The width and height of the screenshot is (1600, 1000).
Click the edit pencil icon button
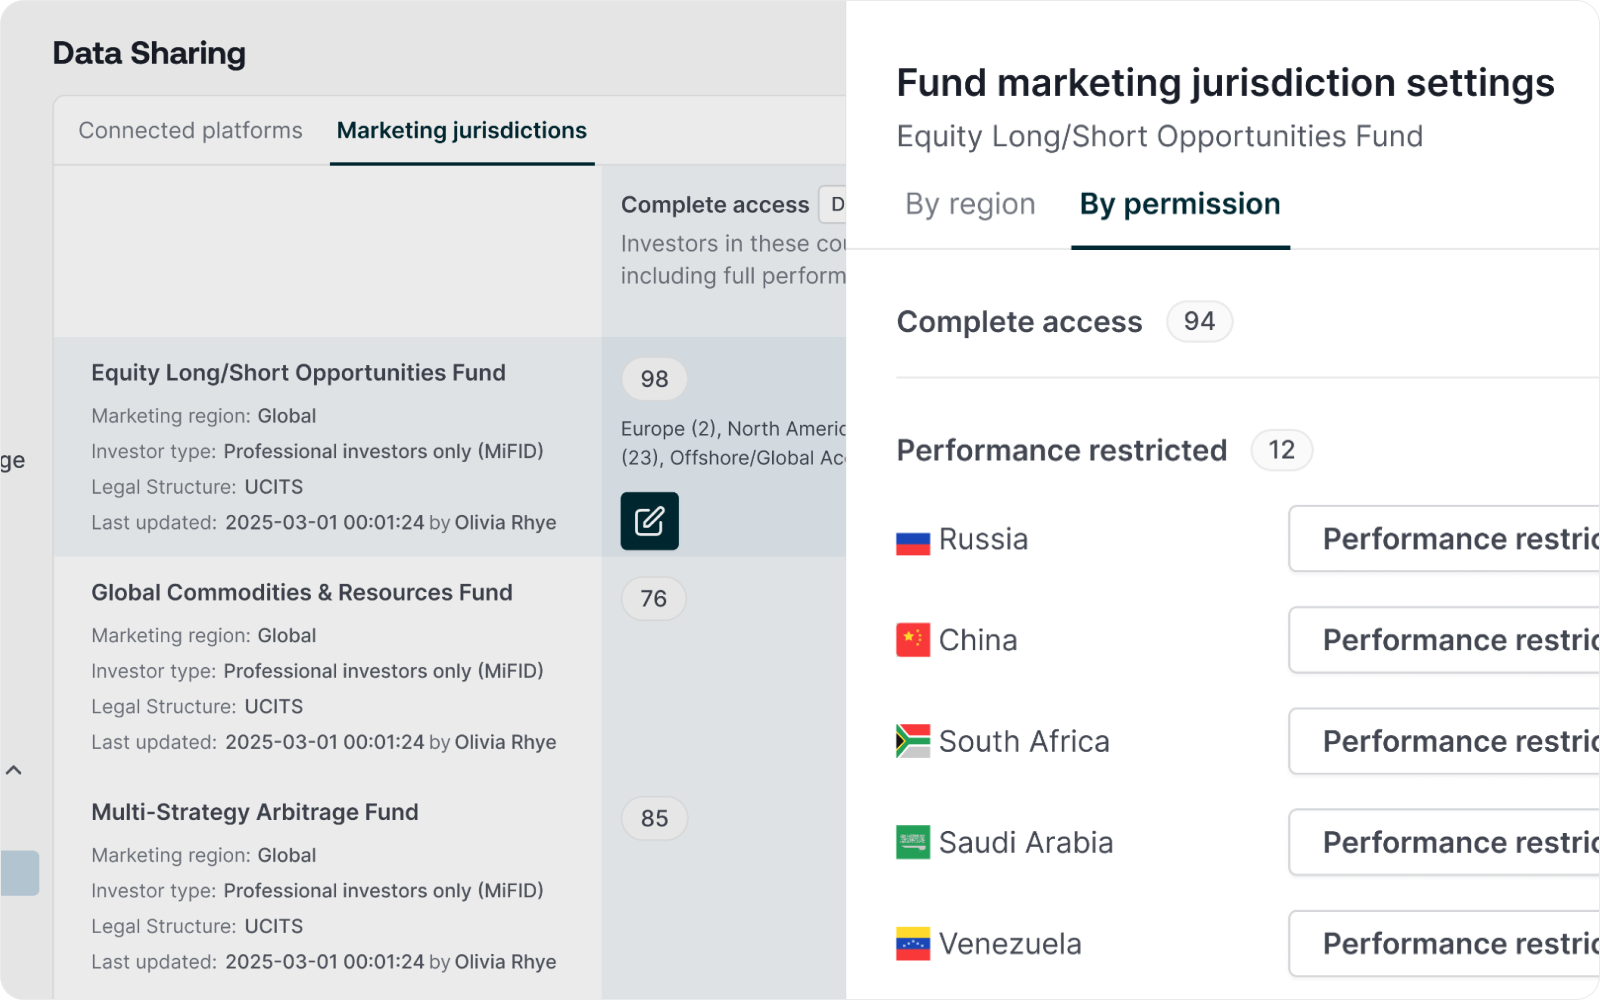pos(649,521)
